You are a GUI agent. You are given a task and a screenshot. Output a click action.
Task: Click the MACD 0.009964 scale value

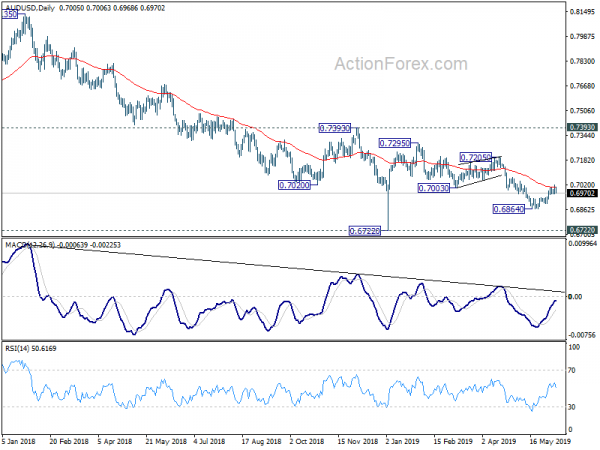point(583,243)
